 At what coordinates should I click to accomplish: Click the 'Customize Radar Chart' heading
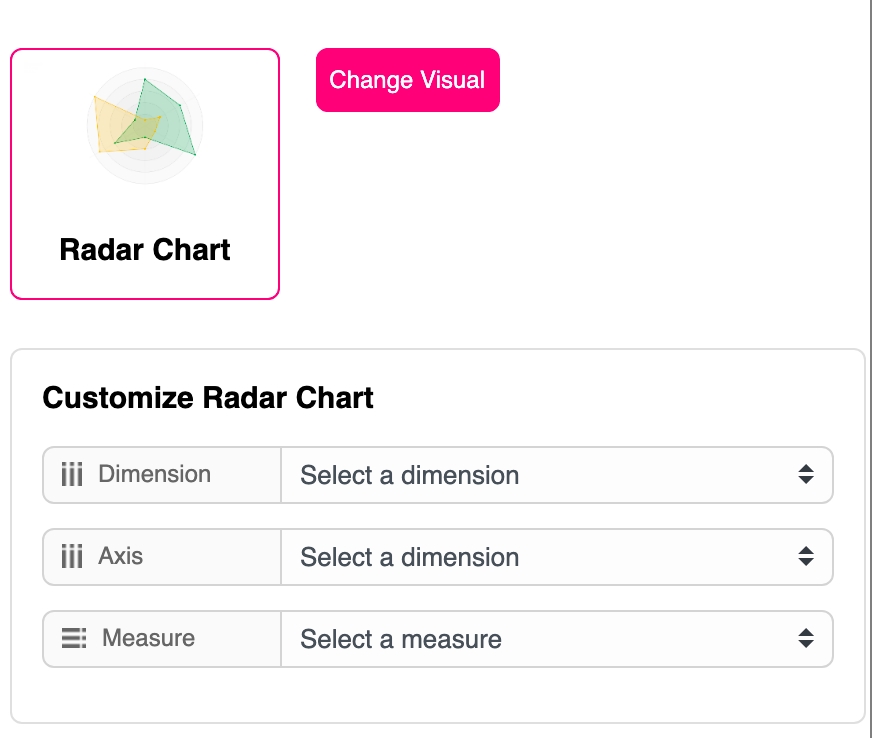pos(208,398)
